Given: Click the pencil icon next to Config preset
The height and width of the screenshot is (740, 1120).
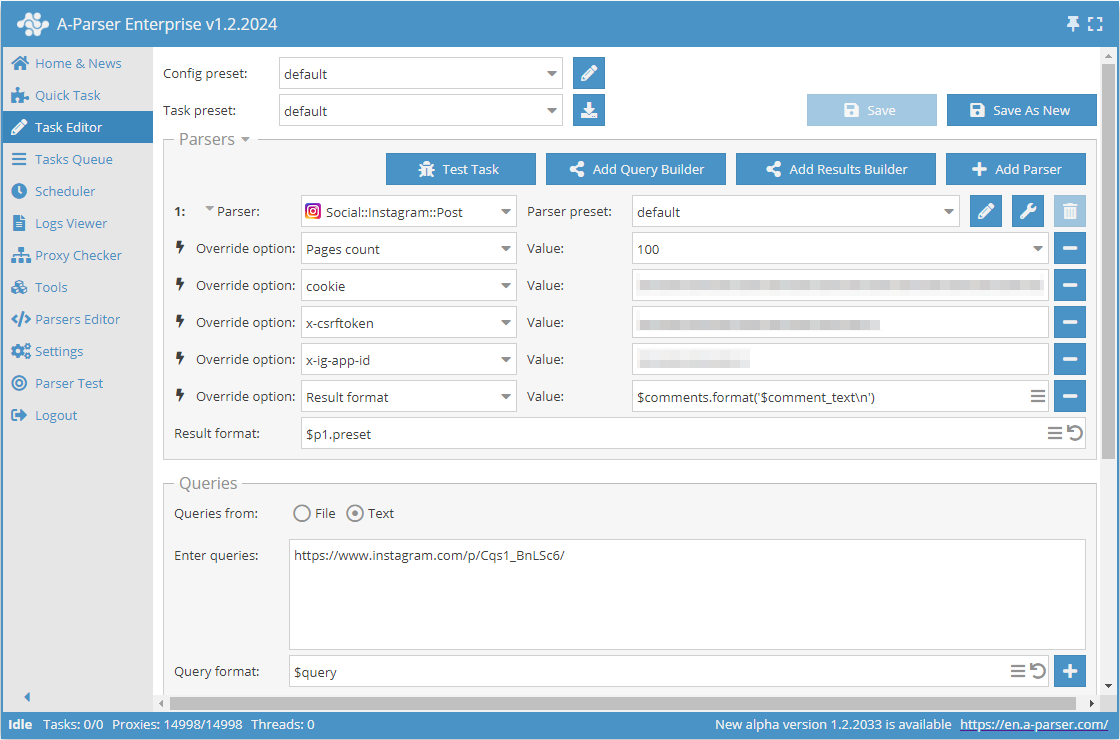Looking at the screenshot, I should click(x=589, y=74).
